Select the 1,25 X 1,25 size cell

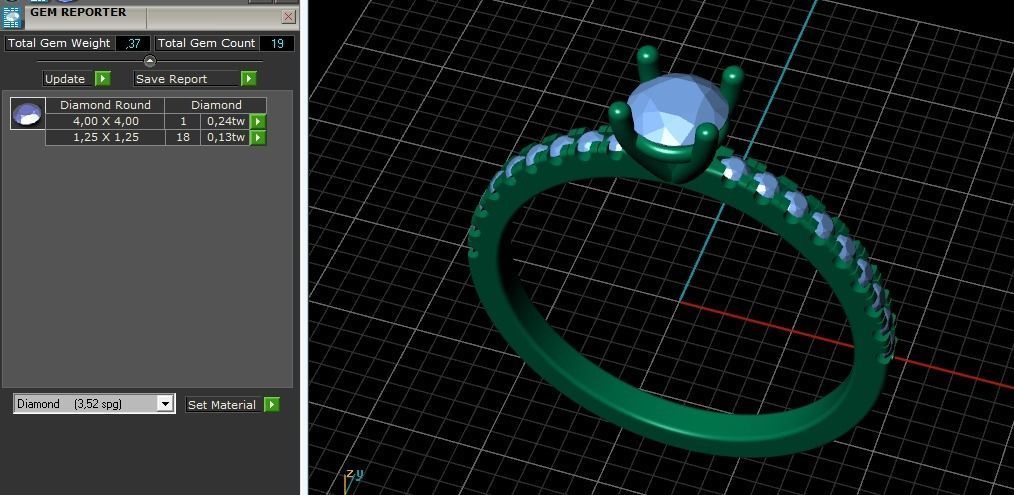105,137
